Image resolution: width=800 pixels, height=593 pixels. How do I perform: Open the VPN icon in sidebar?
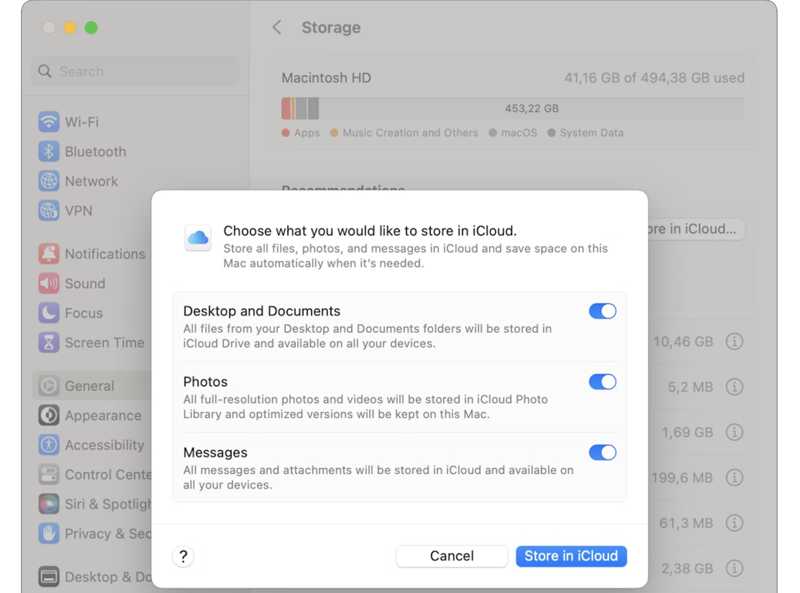point(48,211)
